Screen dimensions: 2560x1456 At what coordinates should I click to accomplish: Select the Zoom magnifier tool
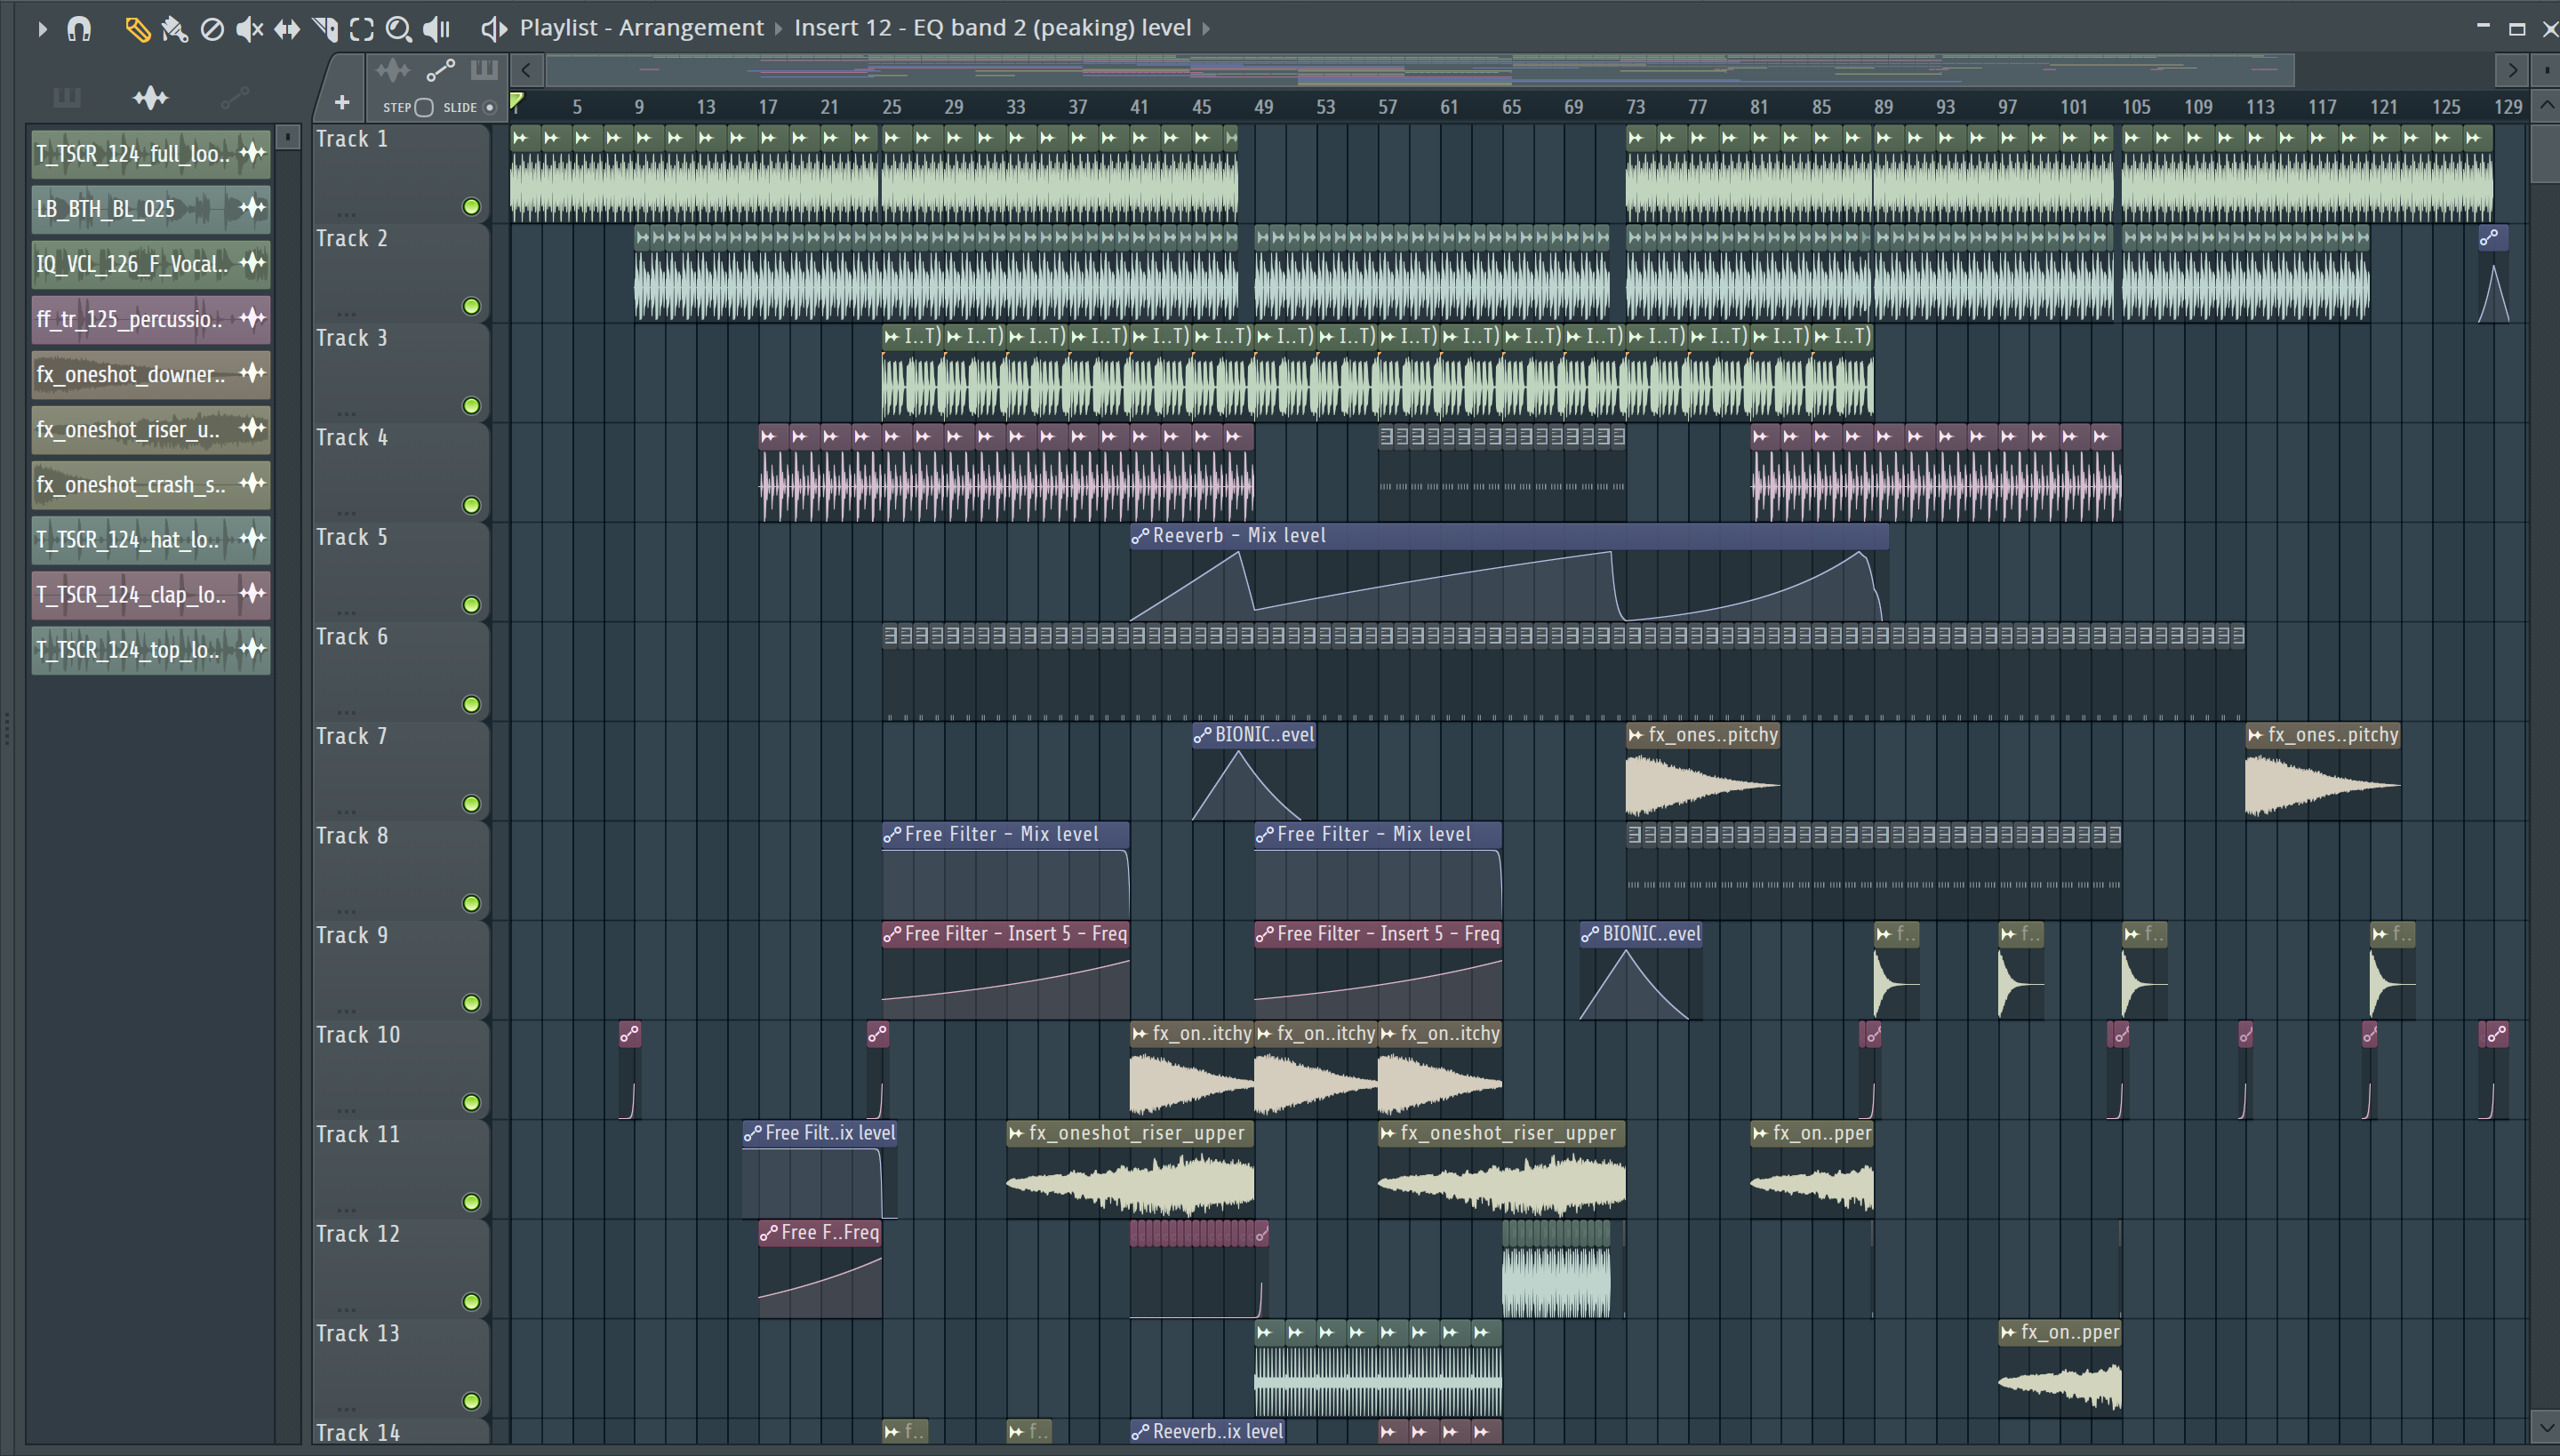pyautogui.click(x=398, y=29)
